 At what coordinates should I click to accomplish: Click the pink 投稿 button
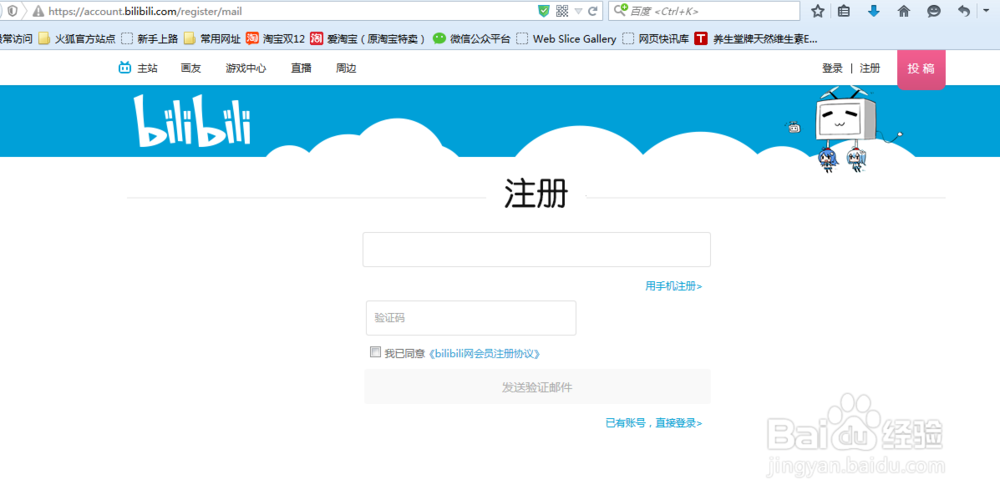(921, 69)
